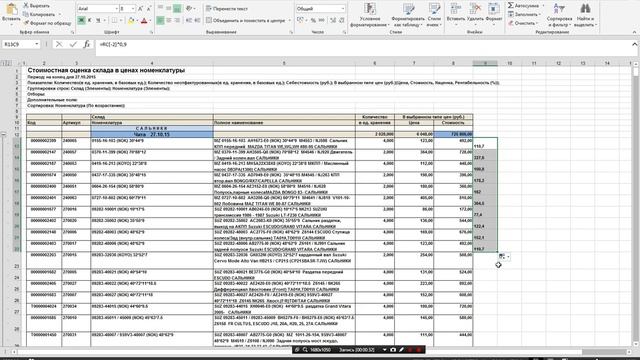640x360 pixels.
Task: Click Merge and Center (Объединить и поместить в центре)
Action: point(245,20)
